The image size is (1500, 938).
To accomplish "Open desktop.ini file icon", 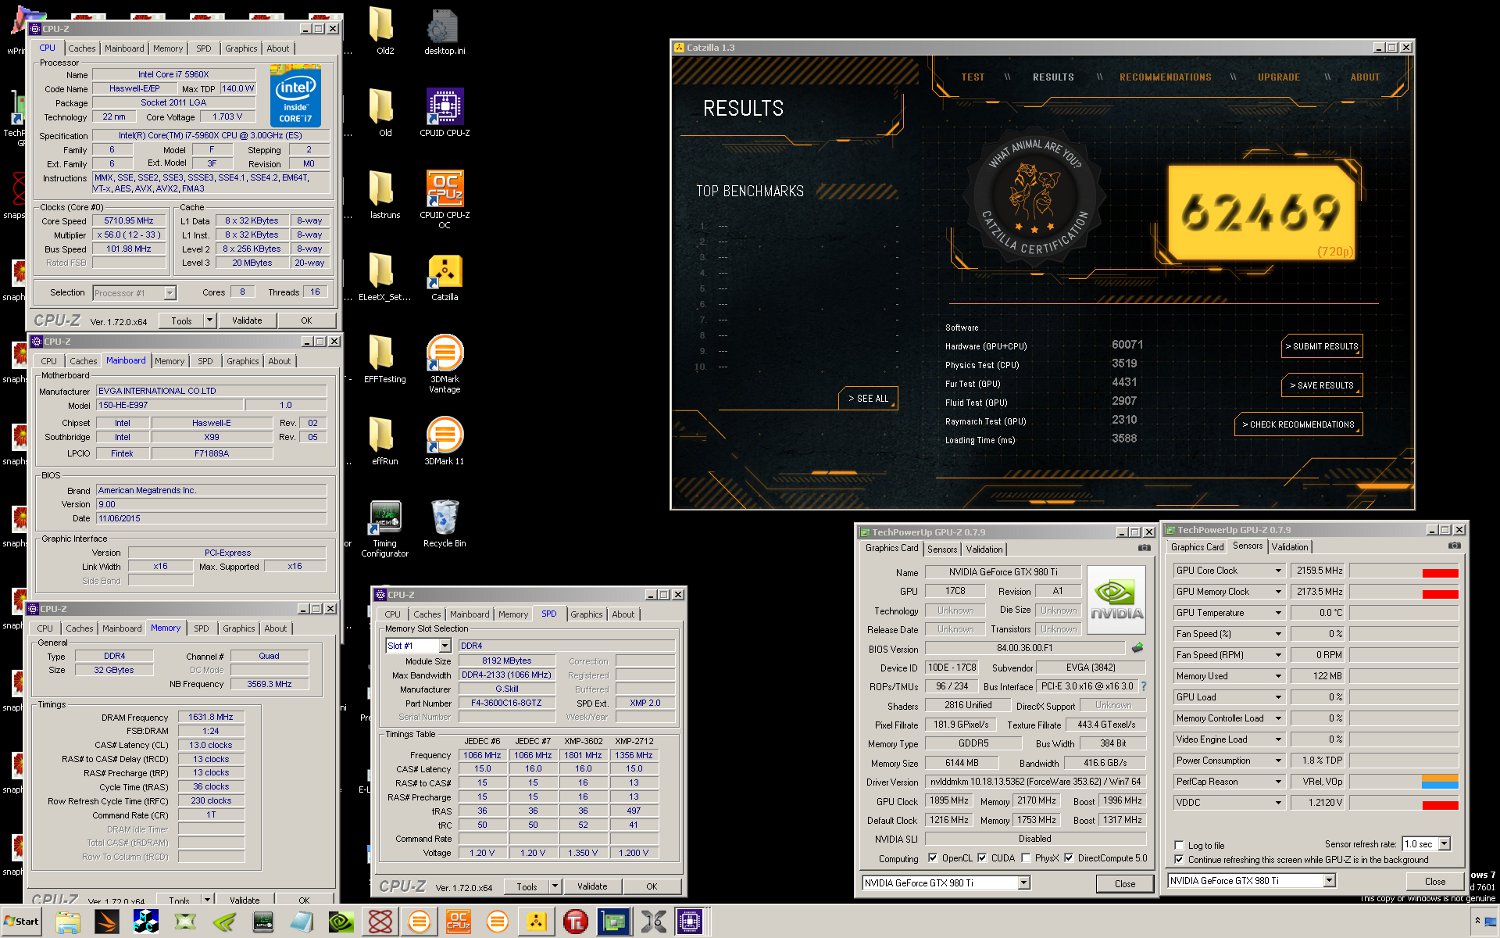I will tap(445, 31).
